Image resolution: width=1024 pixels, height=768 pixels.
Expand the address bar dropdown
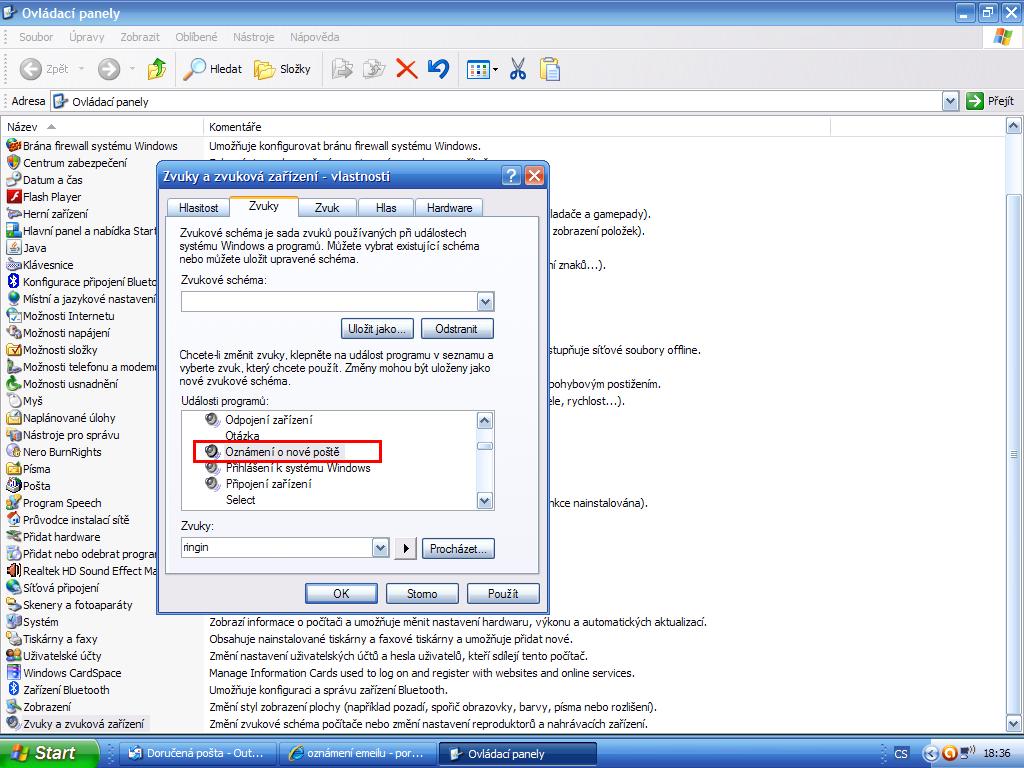(950, 101)
